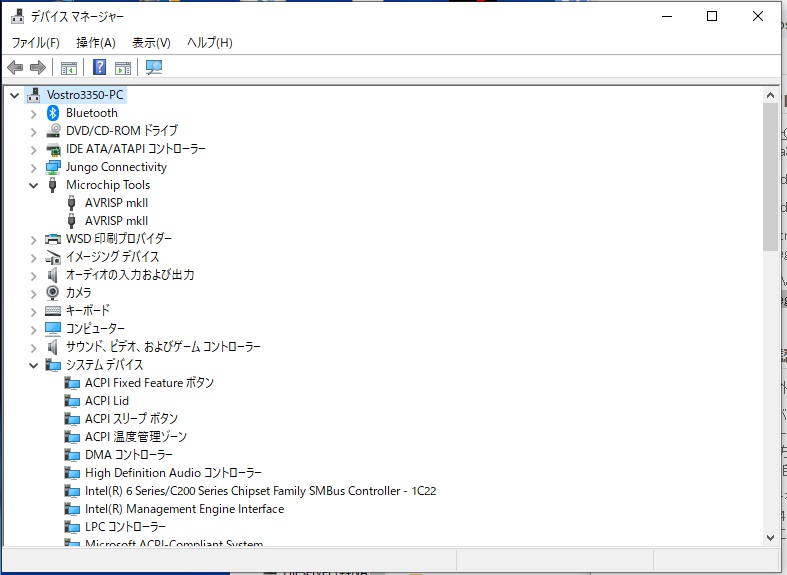The height and width of the screenshot is (575, 787).
Task: Expand the DVD/CD-ROM ドライブ category
Action: pyautogui.click(x=34, y=132)
